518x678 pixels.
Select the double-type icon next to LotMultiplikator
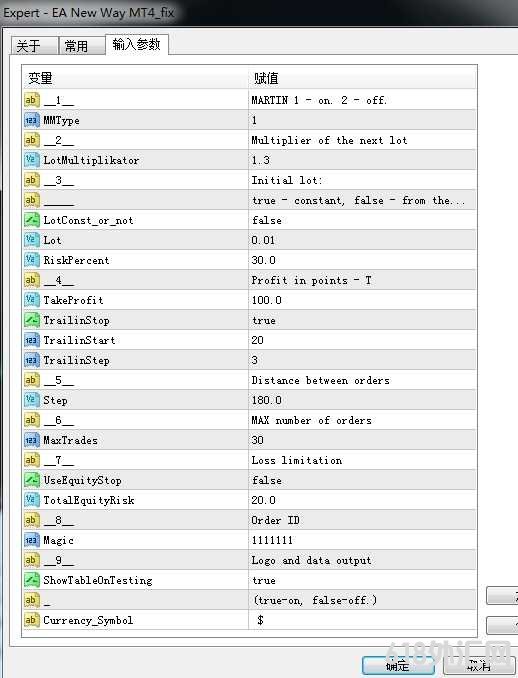pos(32,160)
